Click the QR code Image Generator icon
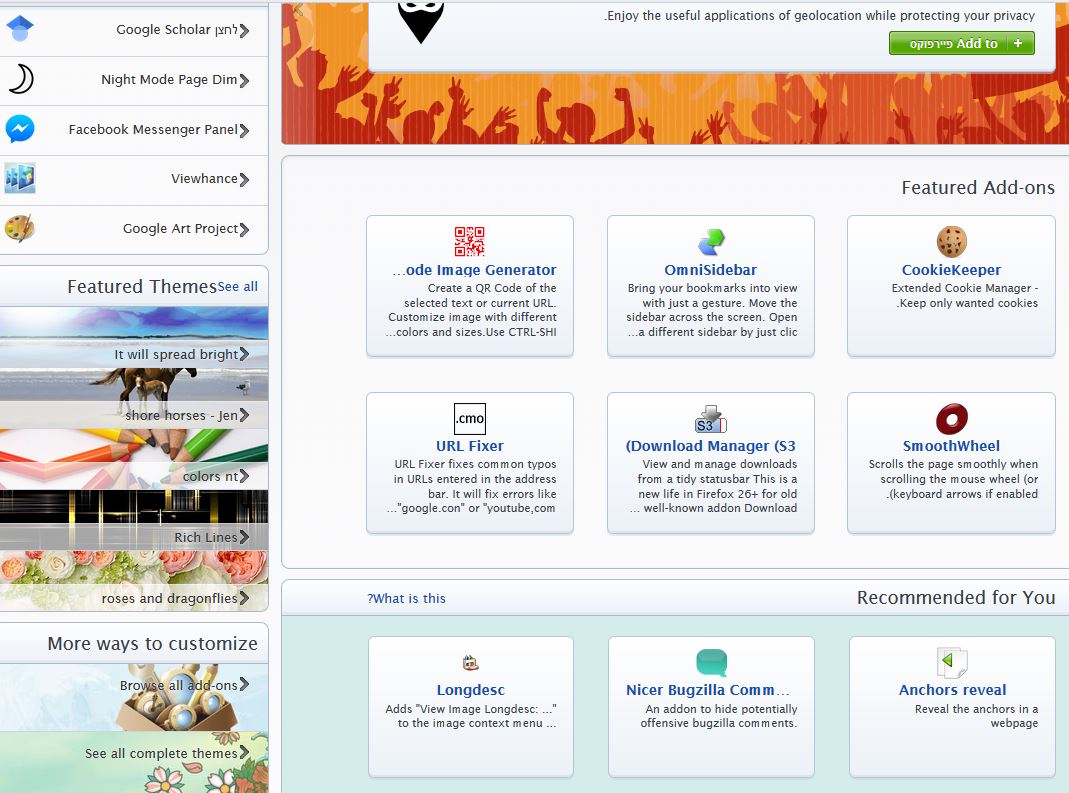Image resolution: width=1069 pixels, height=793 pixels. click(470, 241)
